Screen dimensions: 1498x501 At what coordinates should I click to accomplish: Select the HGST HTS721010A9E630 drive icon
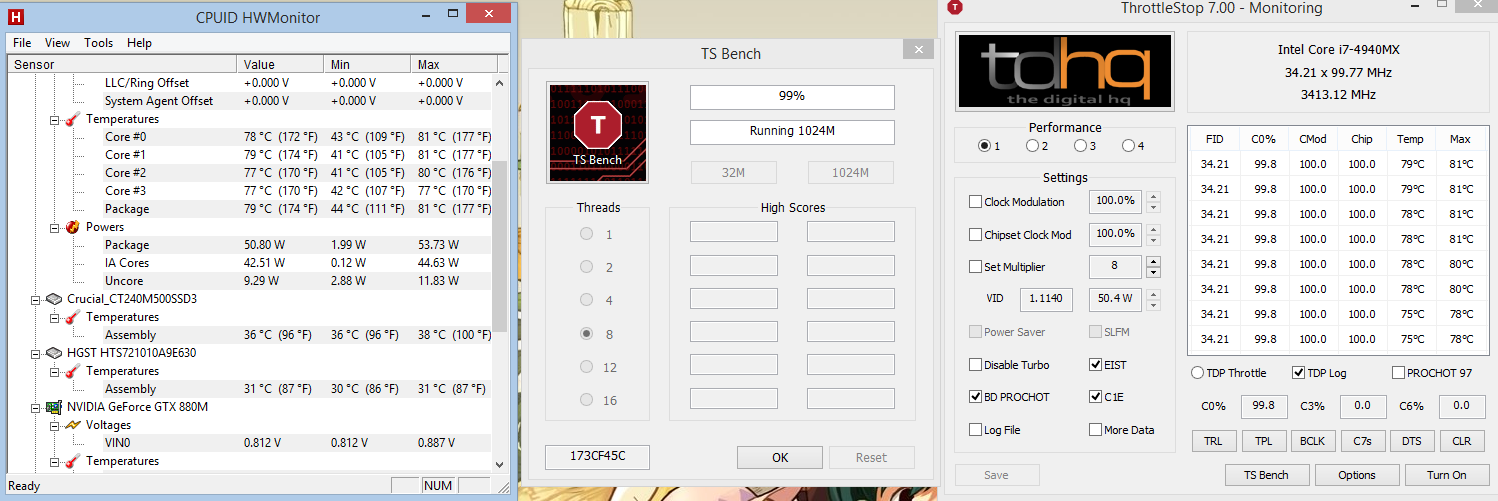pos(56,353)
